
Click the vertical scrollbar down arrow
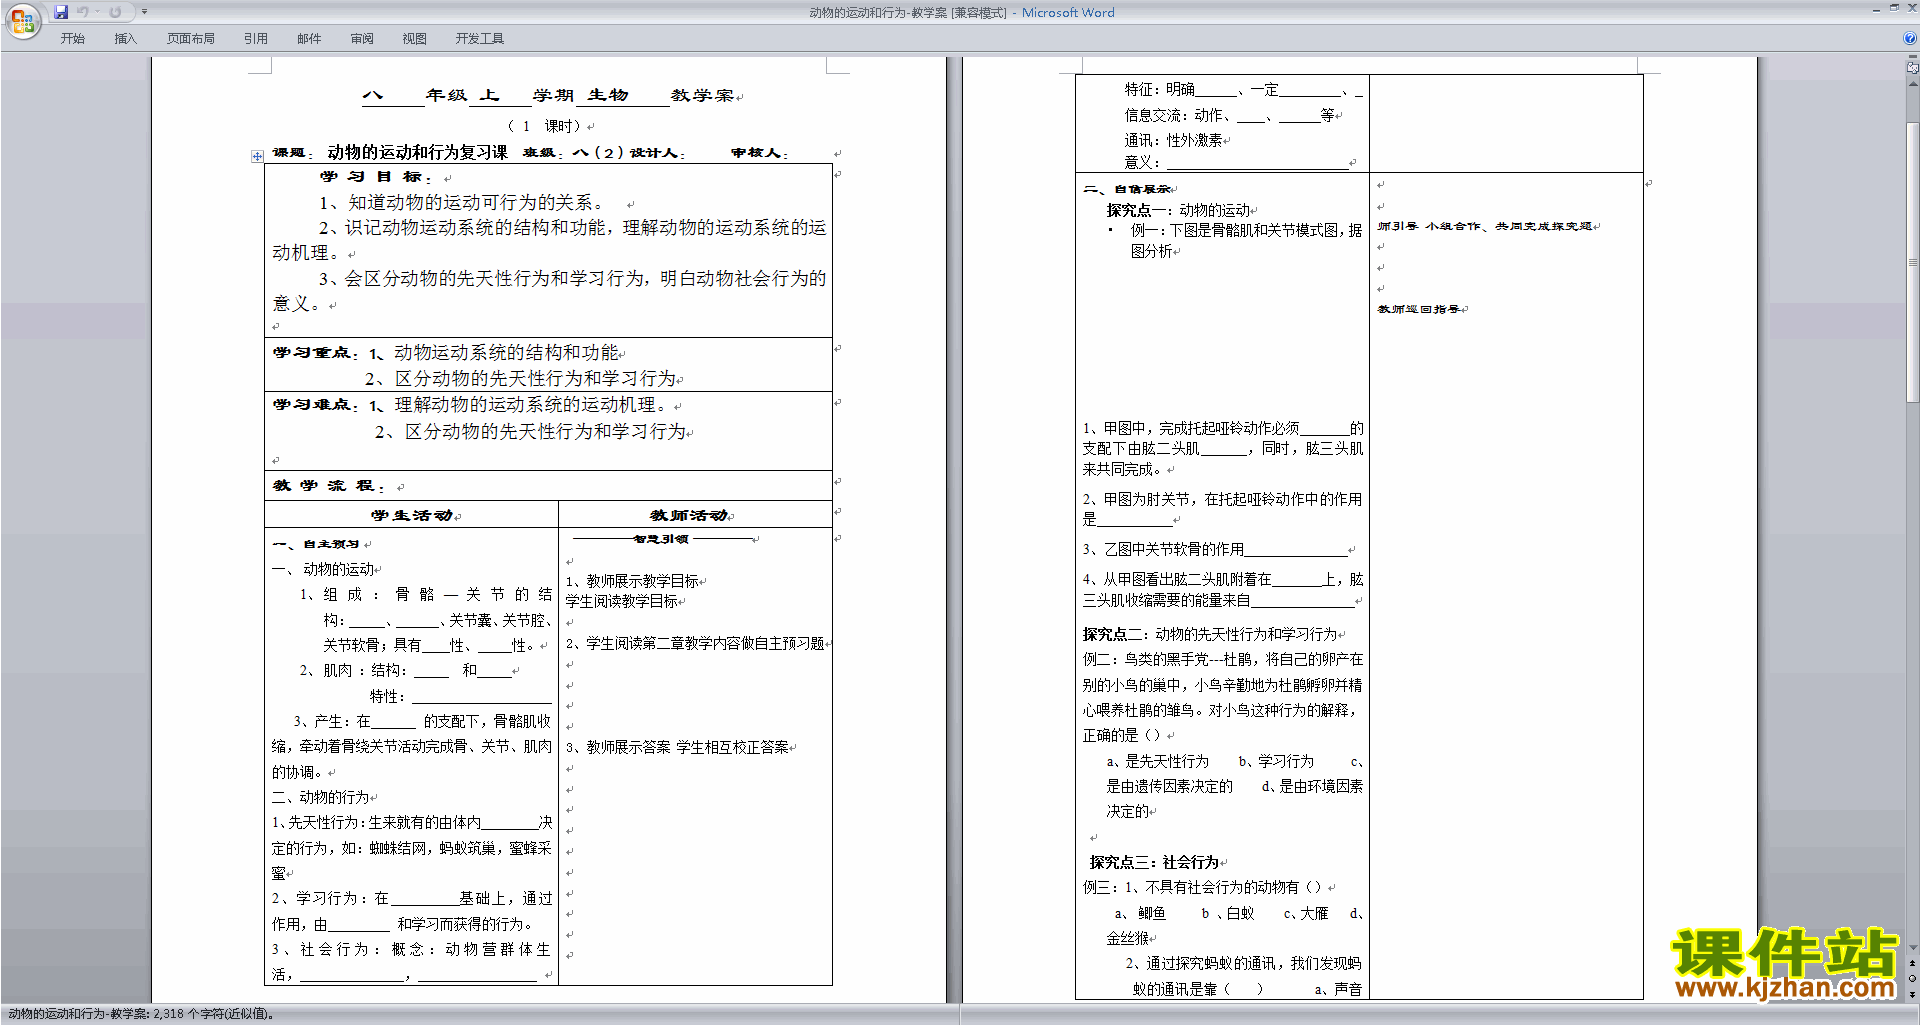(x=1912, y=947)
